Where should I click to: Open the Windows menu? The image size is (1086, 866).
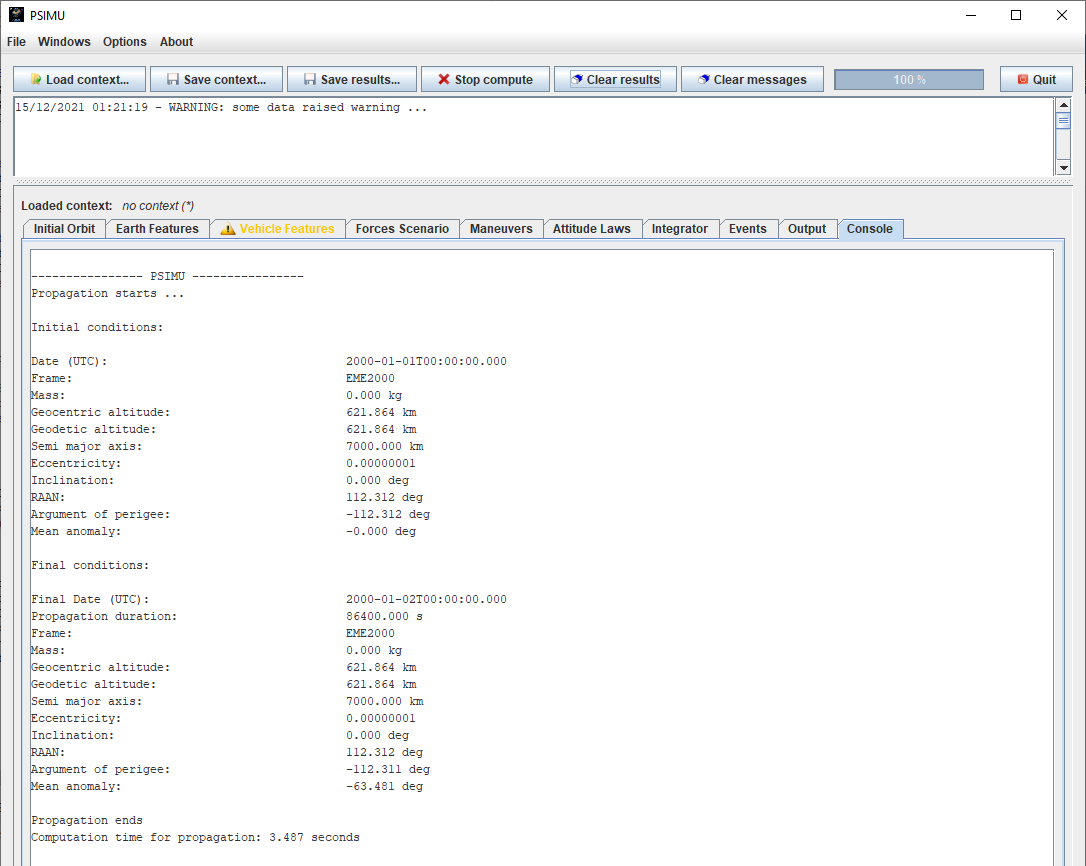pyautogui.click(x=64, y=42)
